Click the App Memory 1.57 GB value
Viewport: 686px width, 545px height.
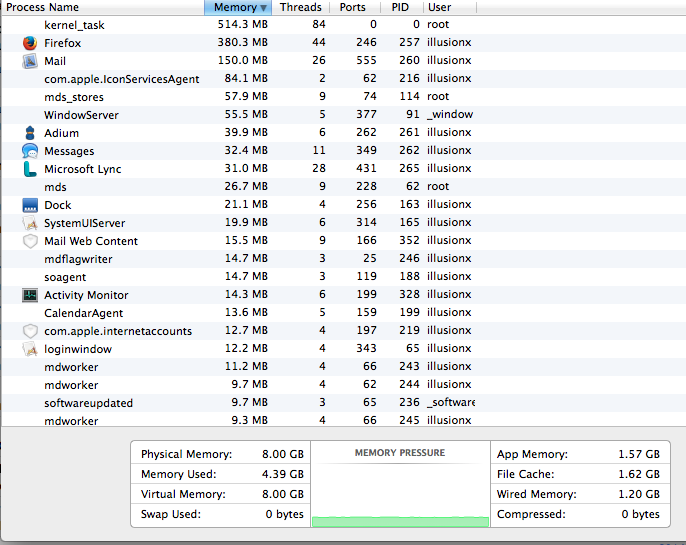point(639,454)
